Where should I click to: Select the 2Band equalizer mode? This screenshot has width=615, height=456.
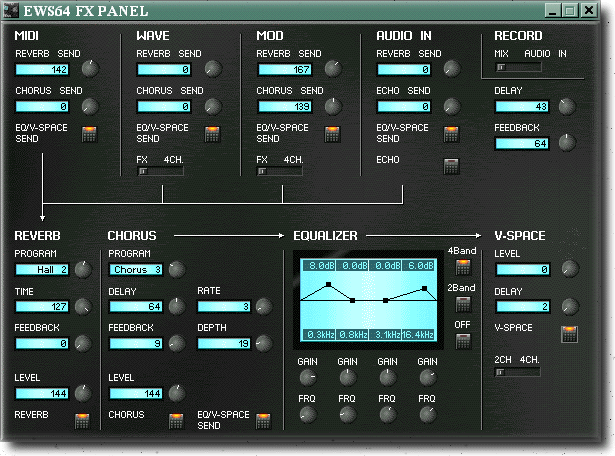[x=463, y=304]
